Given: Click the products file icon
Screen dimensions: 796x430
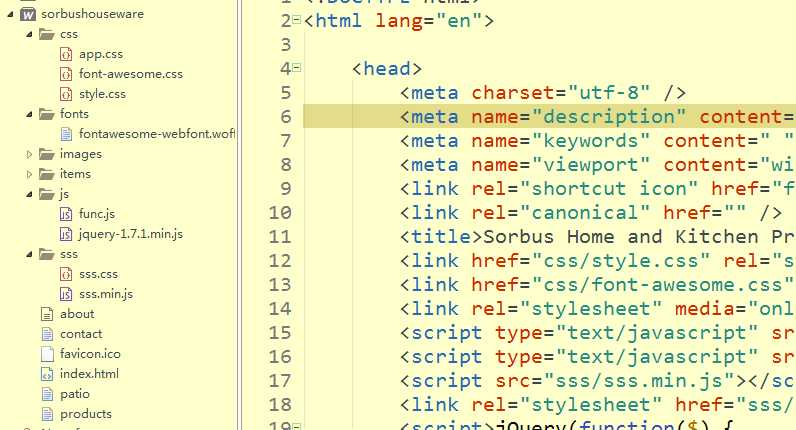Looking at the screenshot, I should pos(47,414).
